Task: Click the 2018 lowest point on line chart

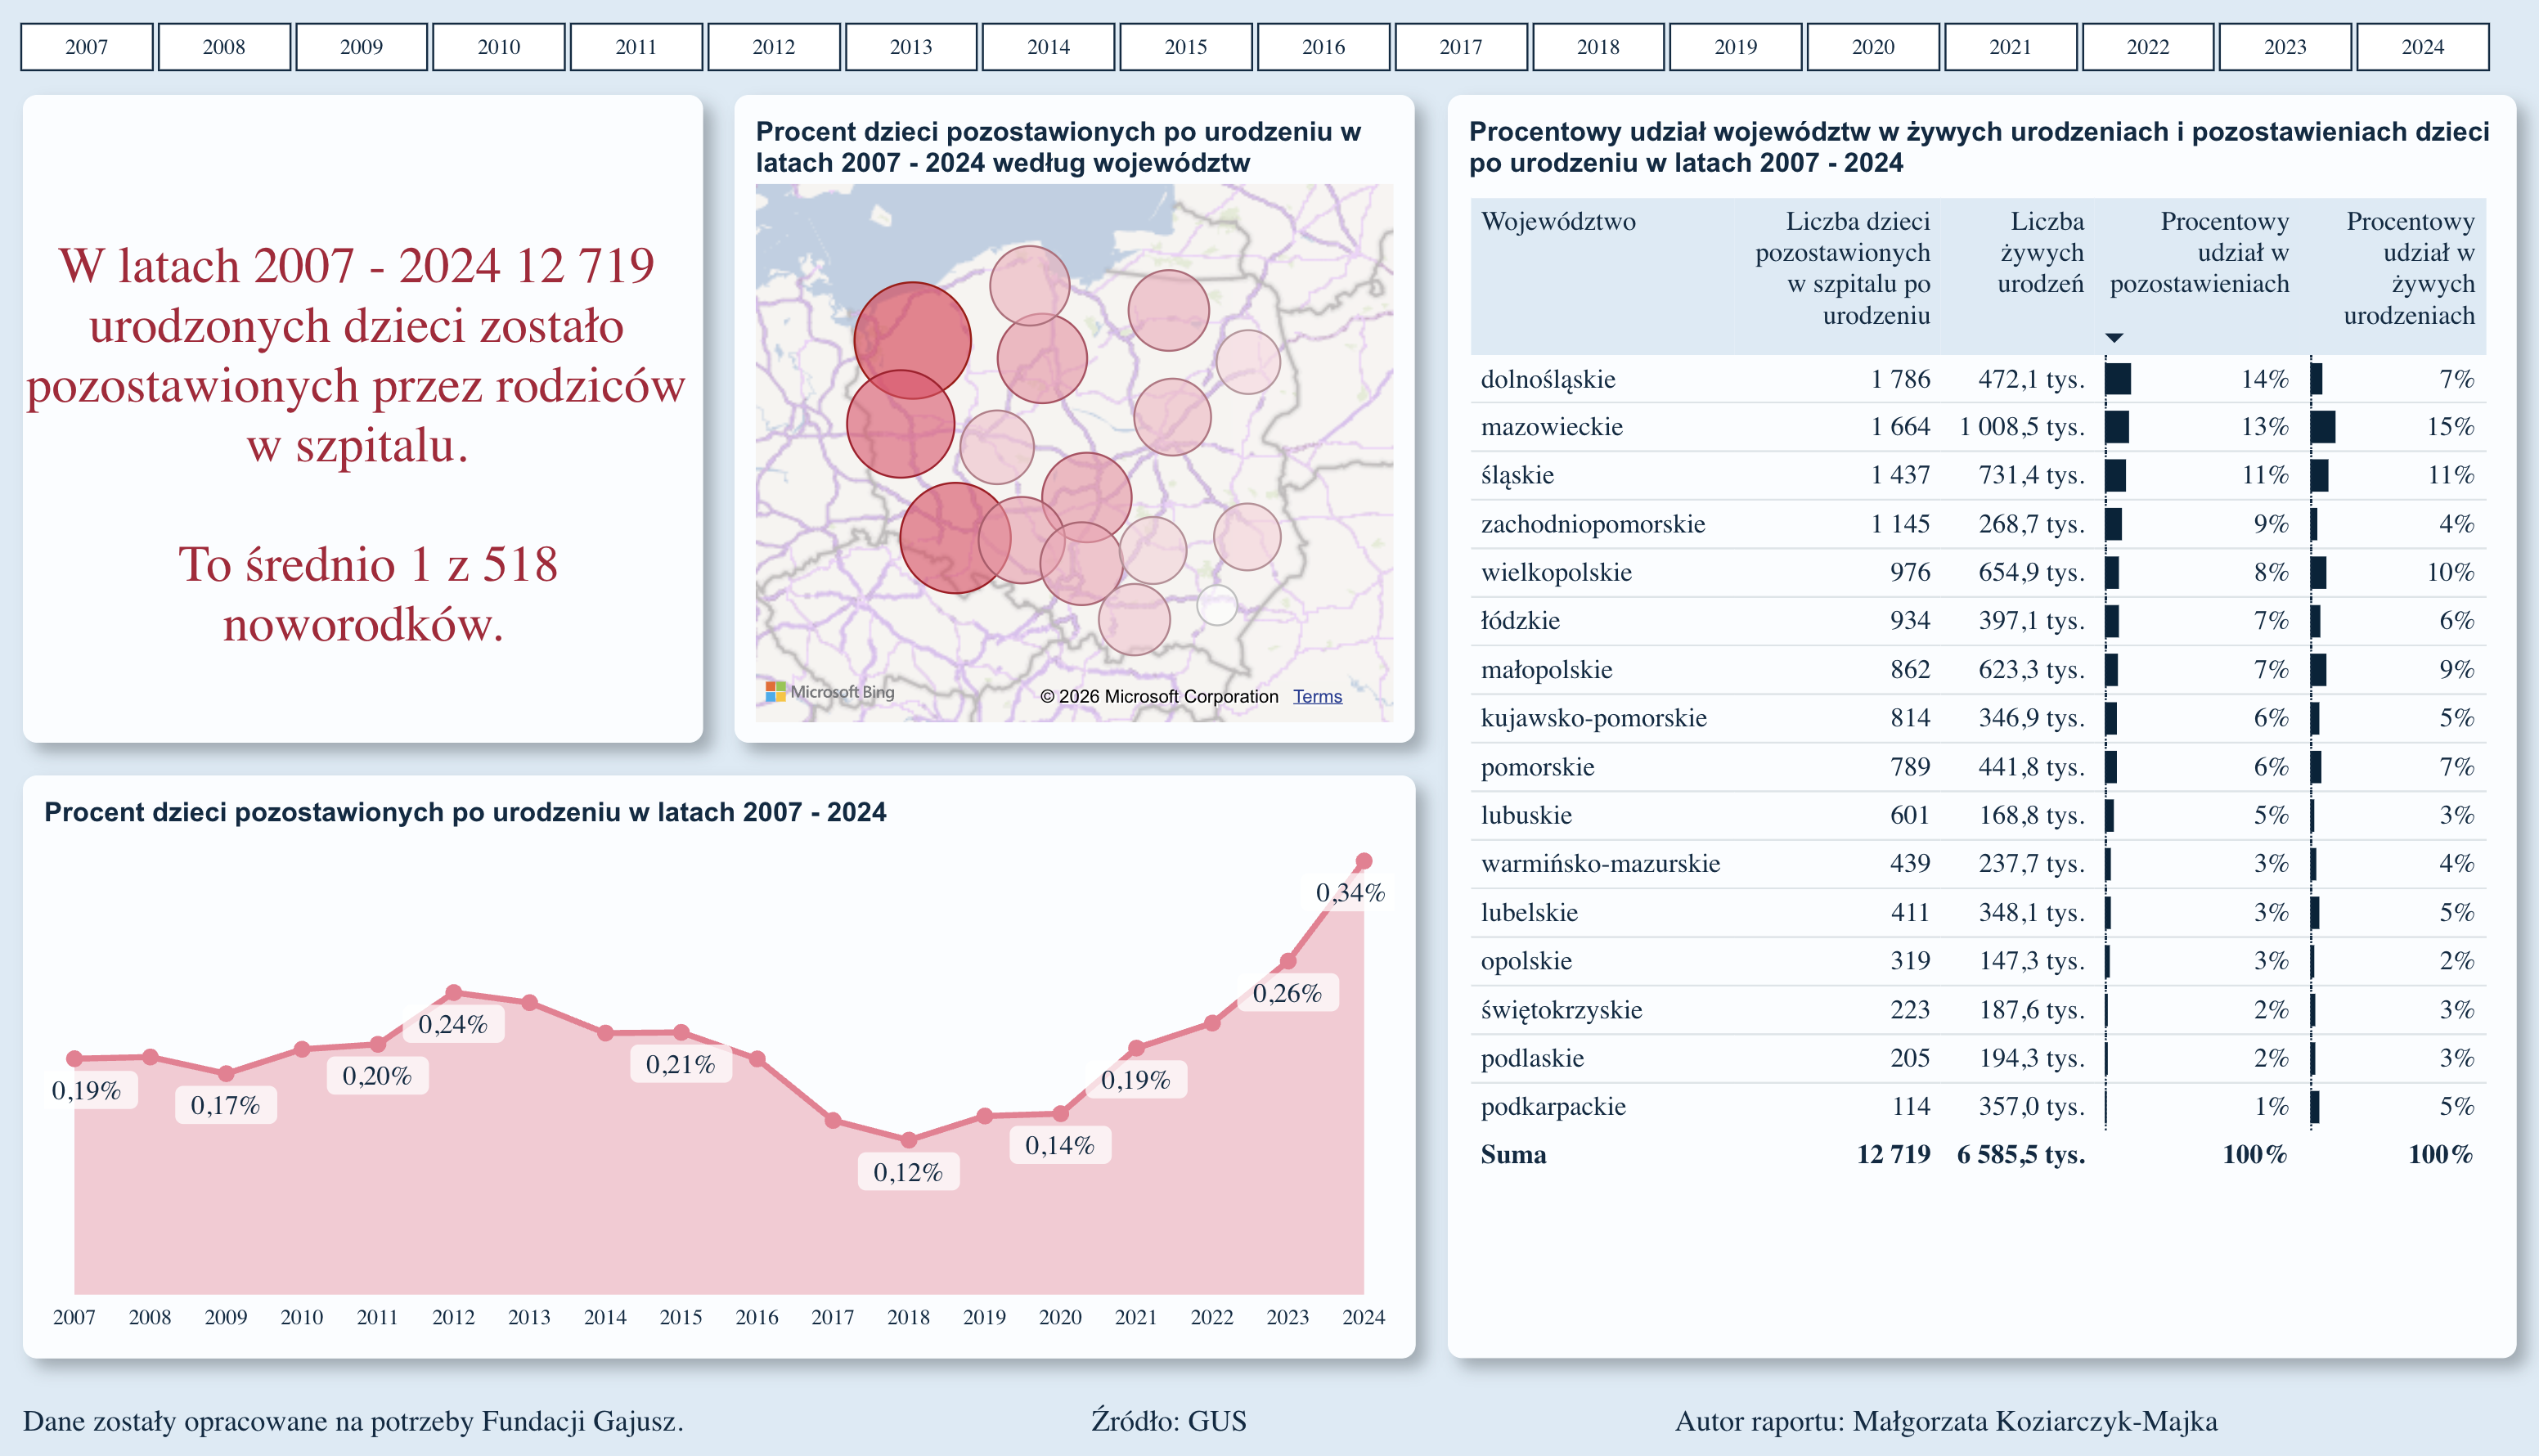Action: tap(908, 1139)
